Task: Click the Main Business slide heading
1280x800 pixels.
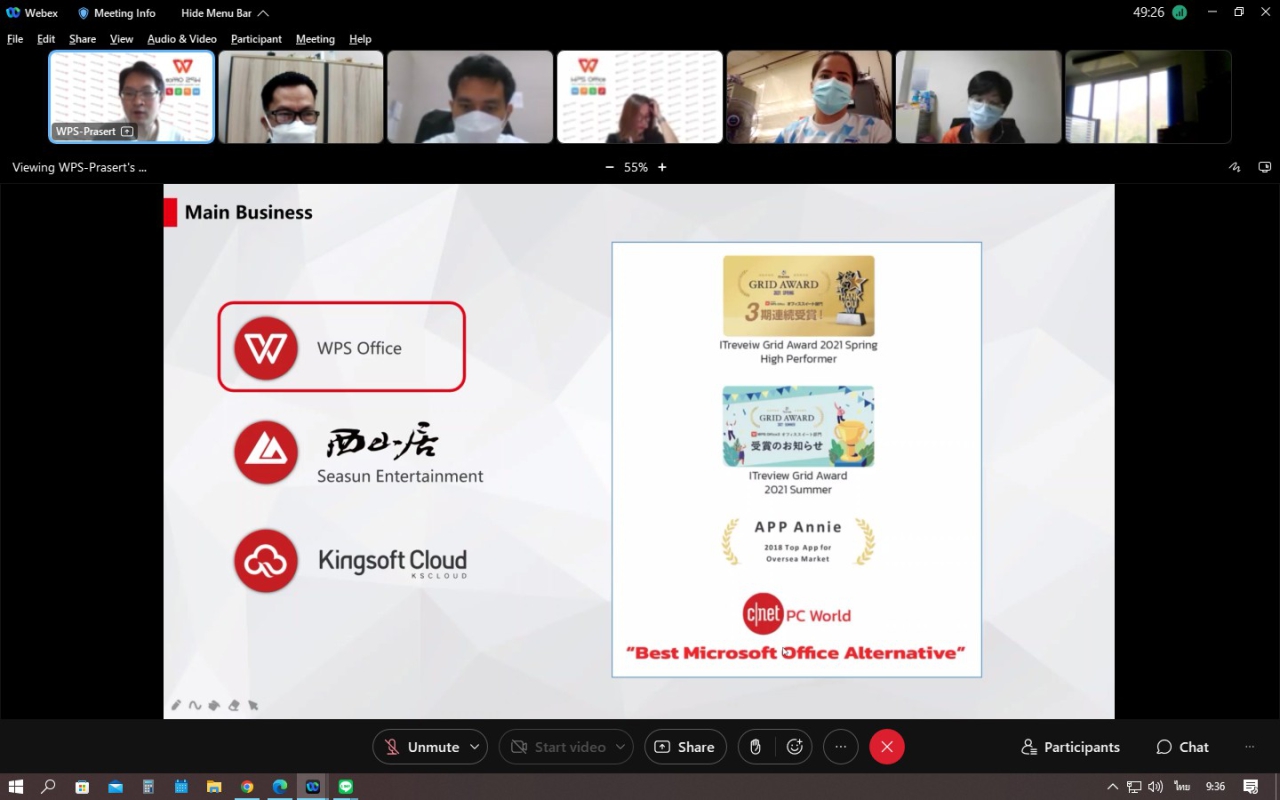Action: click(248, 212)
